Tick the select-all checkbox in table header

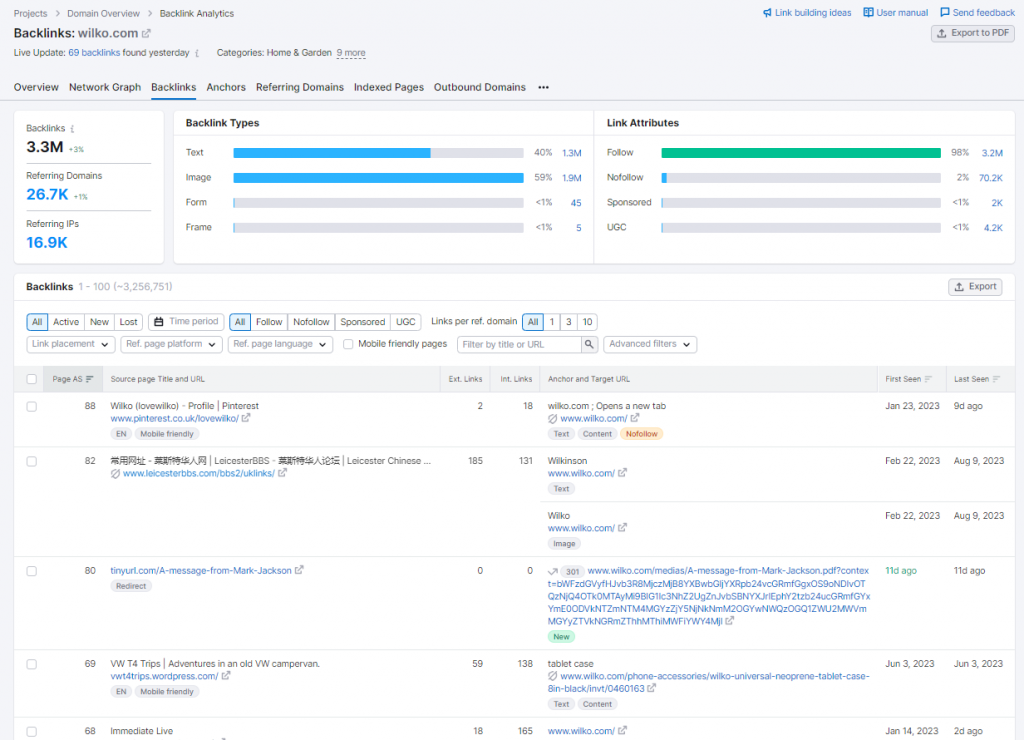(32, 379)
